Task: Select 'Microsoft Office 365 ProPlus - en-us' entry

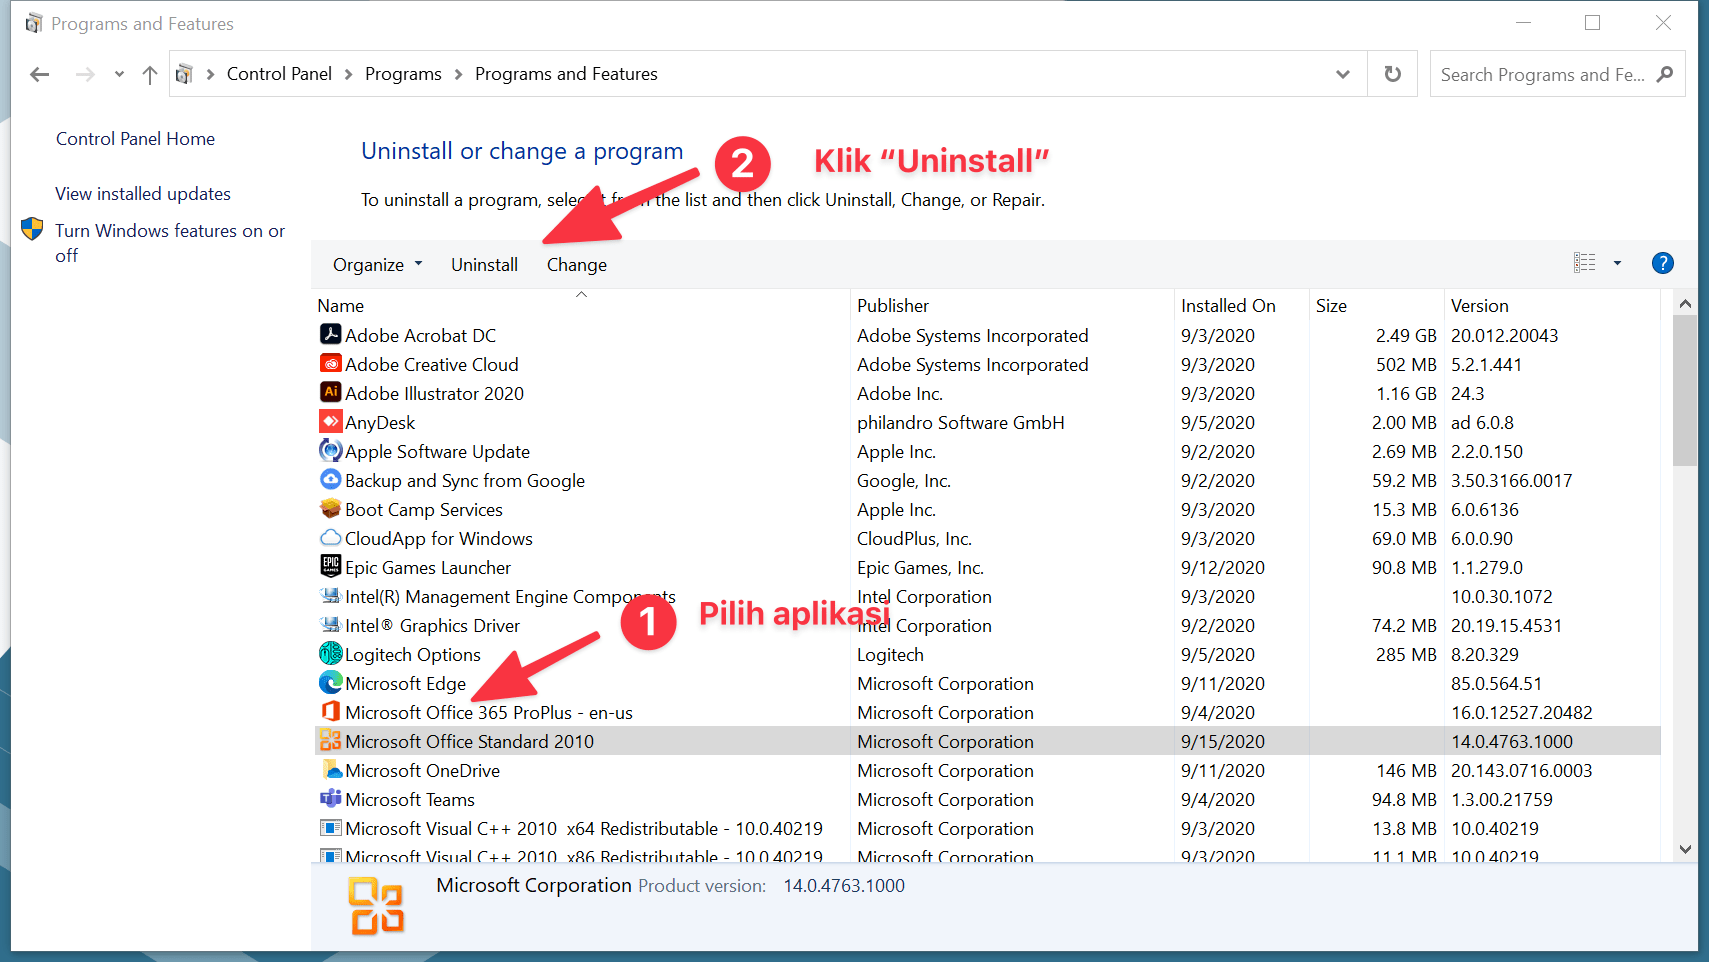Action: pos(489,713)
